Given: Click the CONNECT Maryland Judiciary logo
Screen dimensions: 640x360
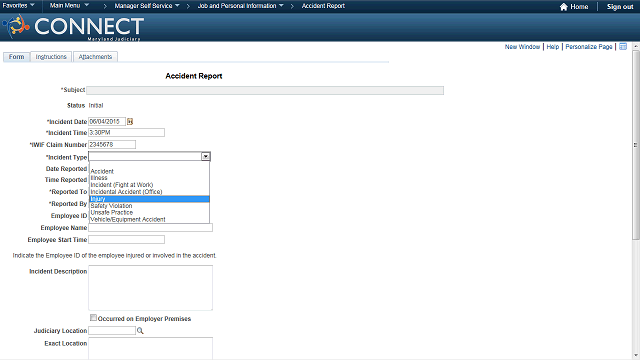Looking at the screenshot, I should (73, 27).
